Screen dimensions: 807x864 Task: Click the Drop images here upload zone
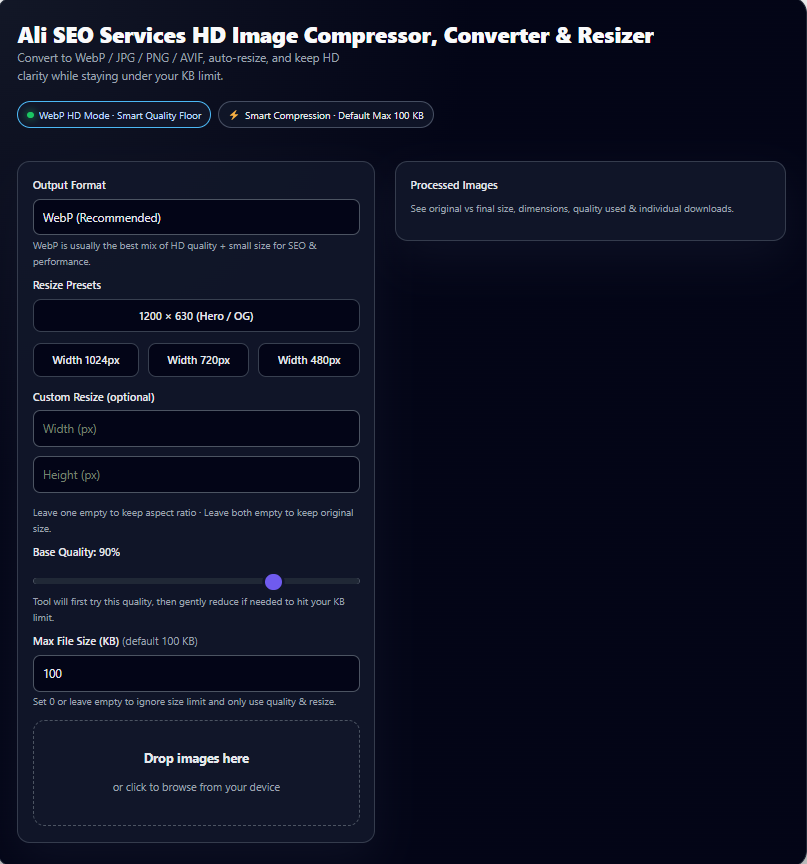click(196, 772)
